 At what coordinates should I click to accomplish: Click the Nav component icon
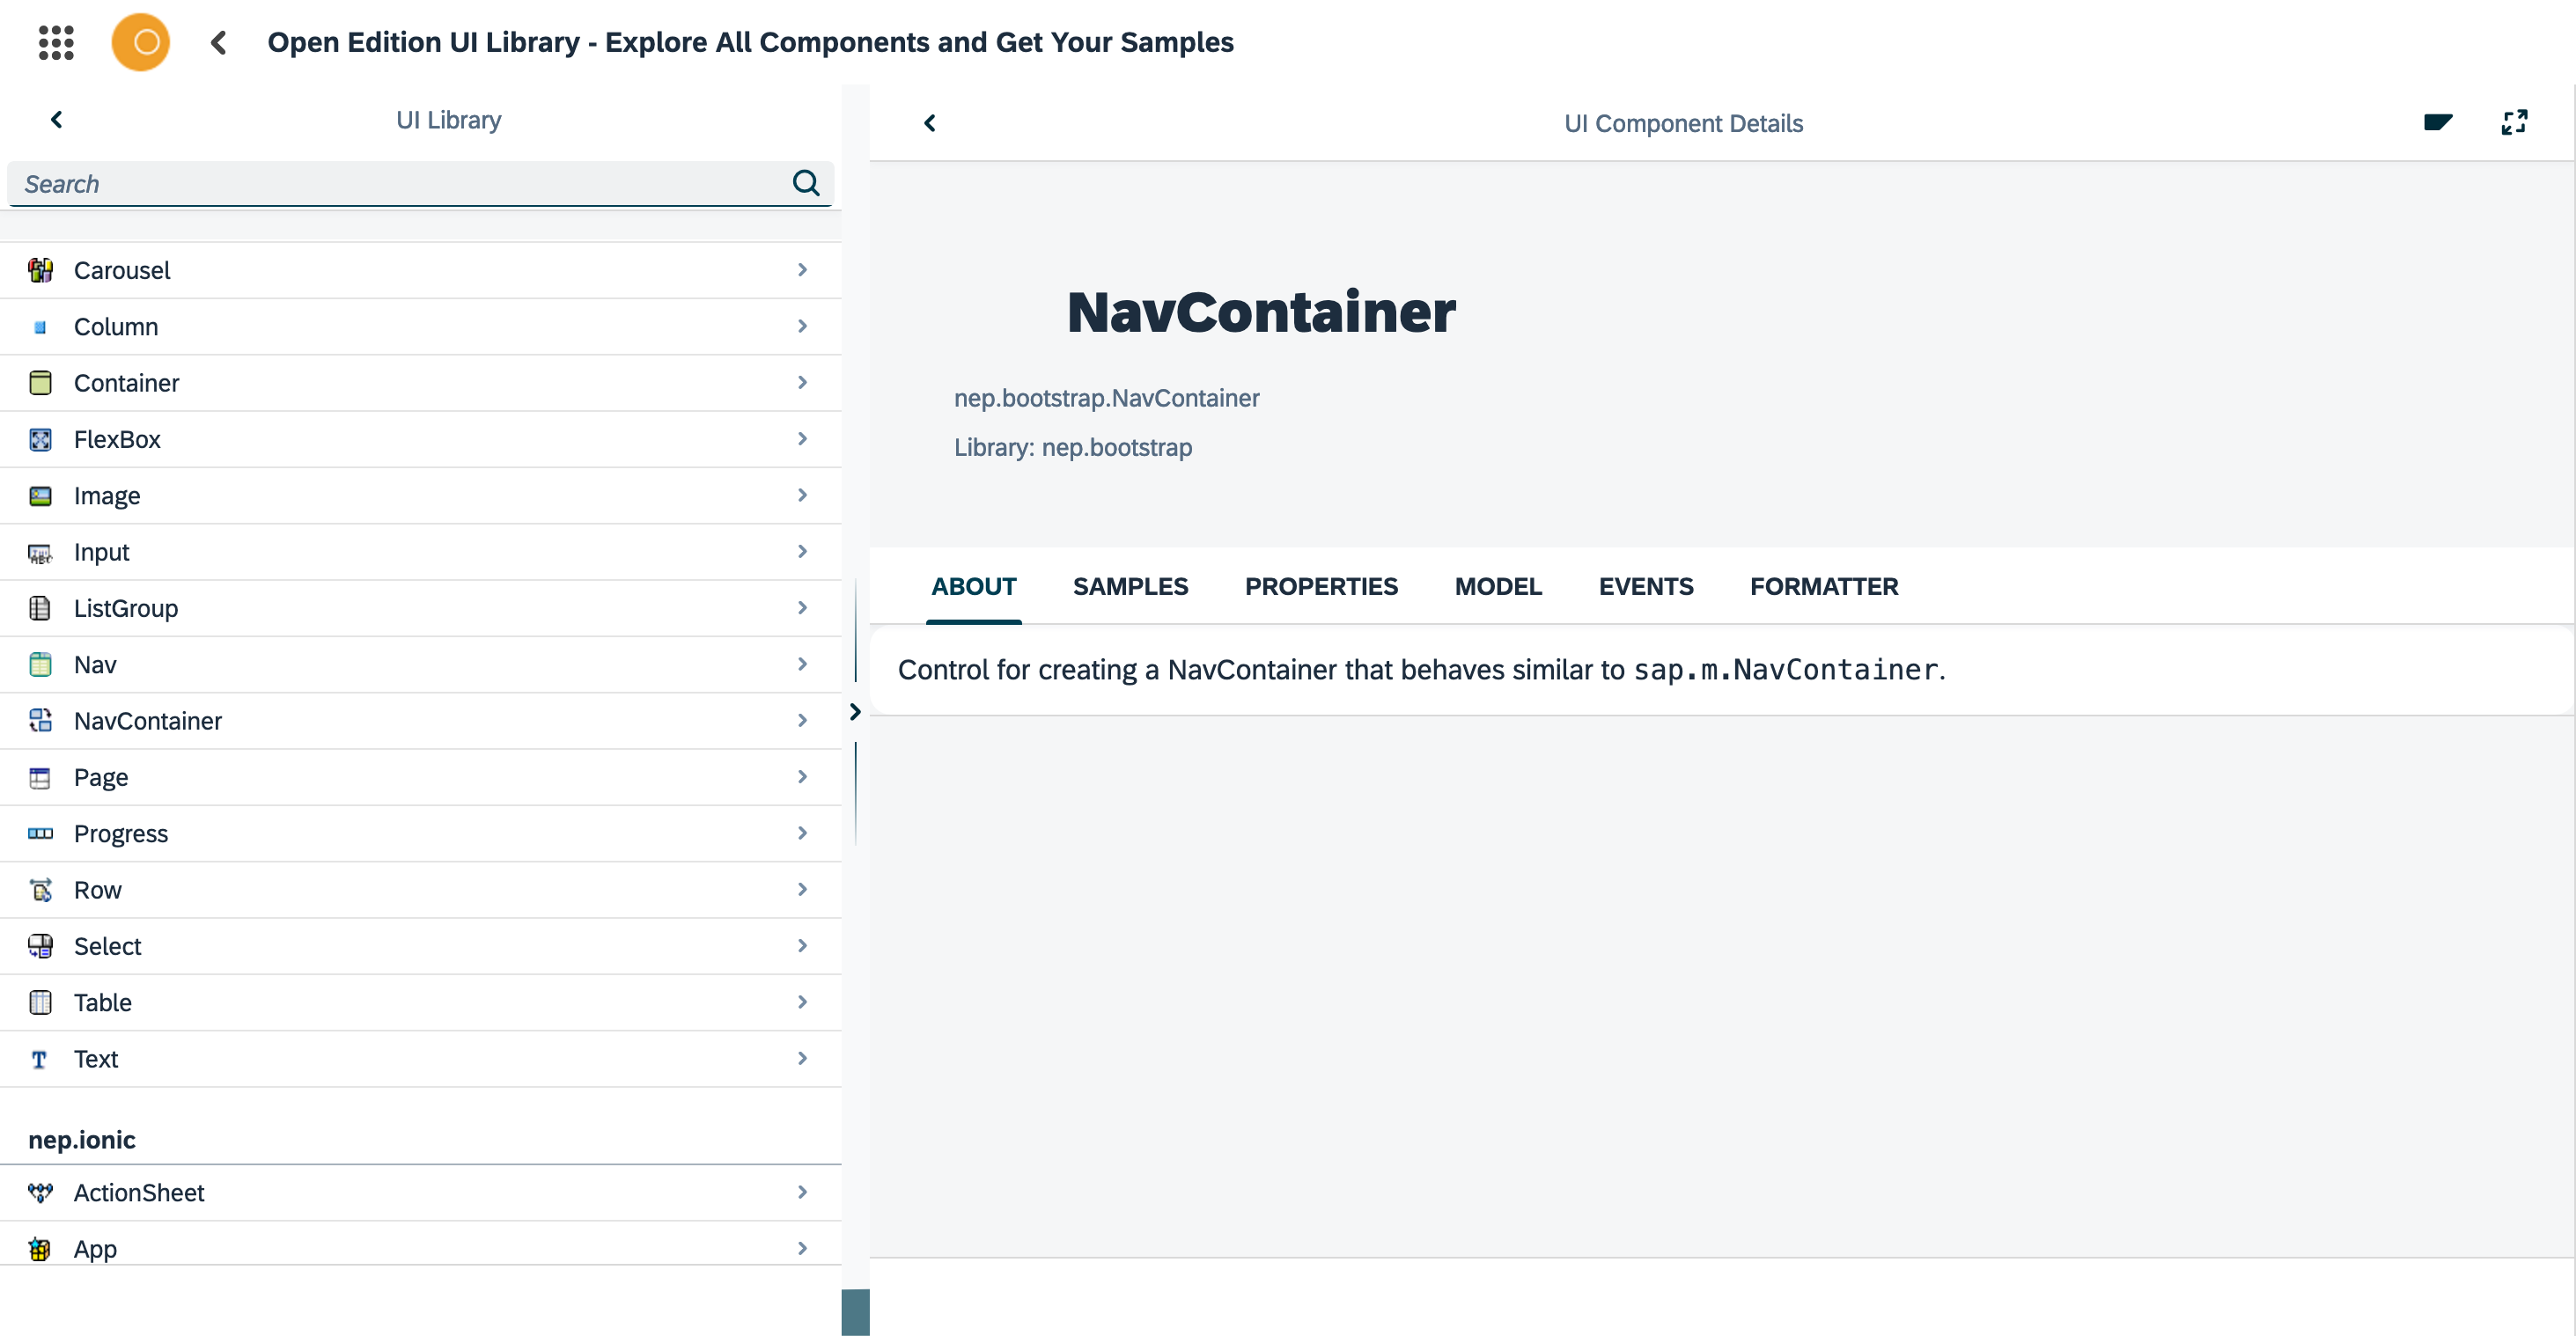[x=40, y=665]
